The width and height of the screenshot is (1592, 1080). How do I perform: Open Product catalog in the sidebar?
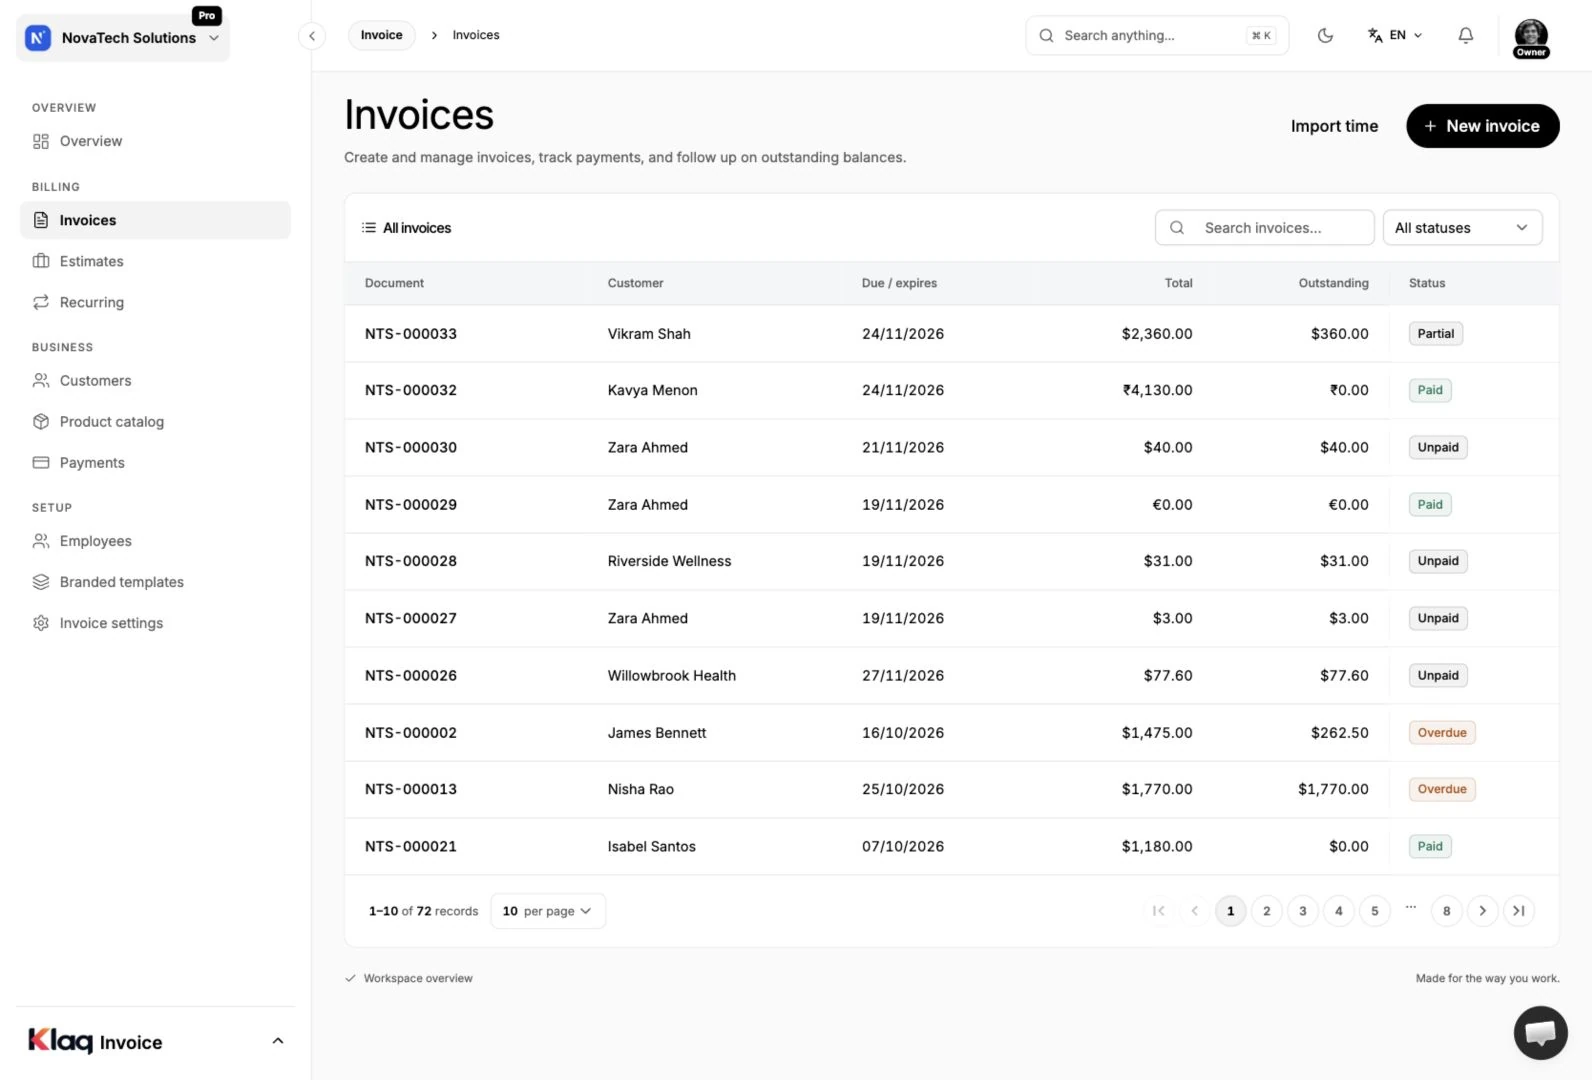155,422
